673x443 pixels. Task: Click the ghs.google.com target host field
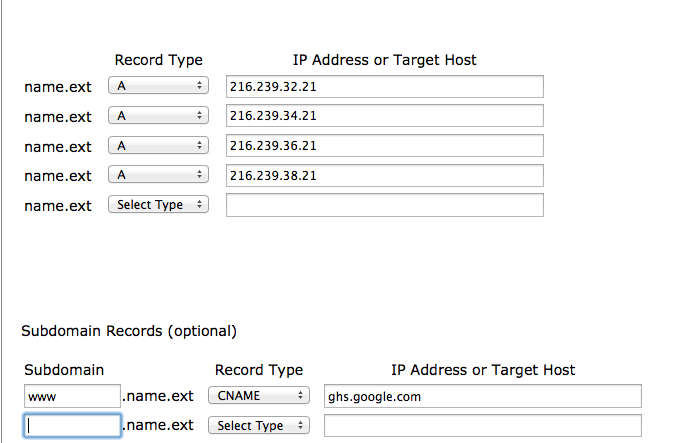click(x=482, y=396)
